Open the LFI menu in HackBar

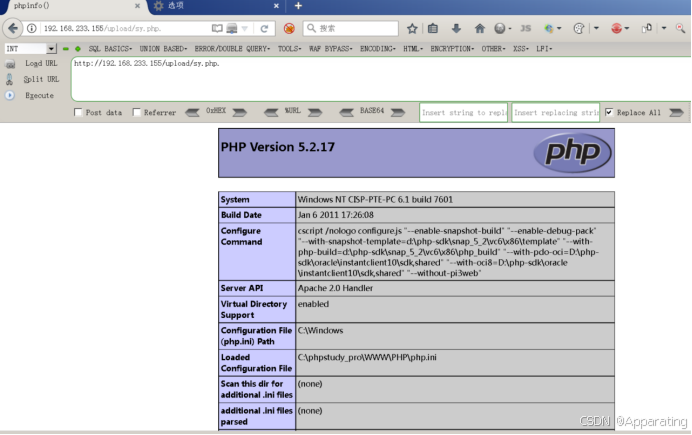544,49
